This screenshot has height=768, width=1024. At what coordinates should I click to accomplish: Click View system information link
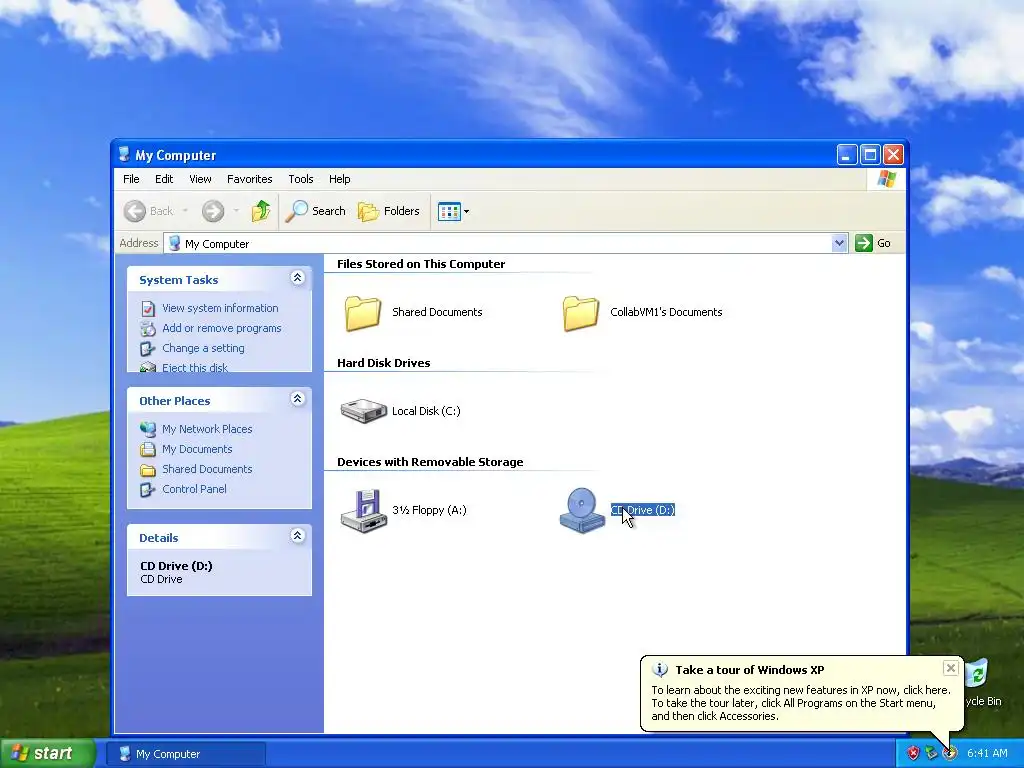coord(220,308)
